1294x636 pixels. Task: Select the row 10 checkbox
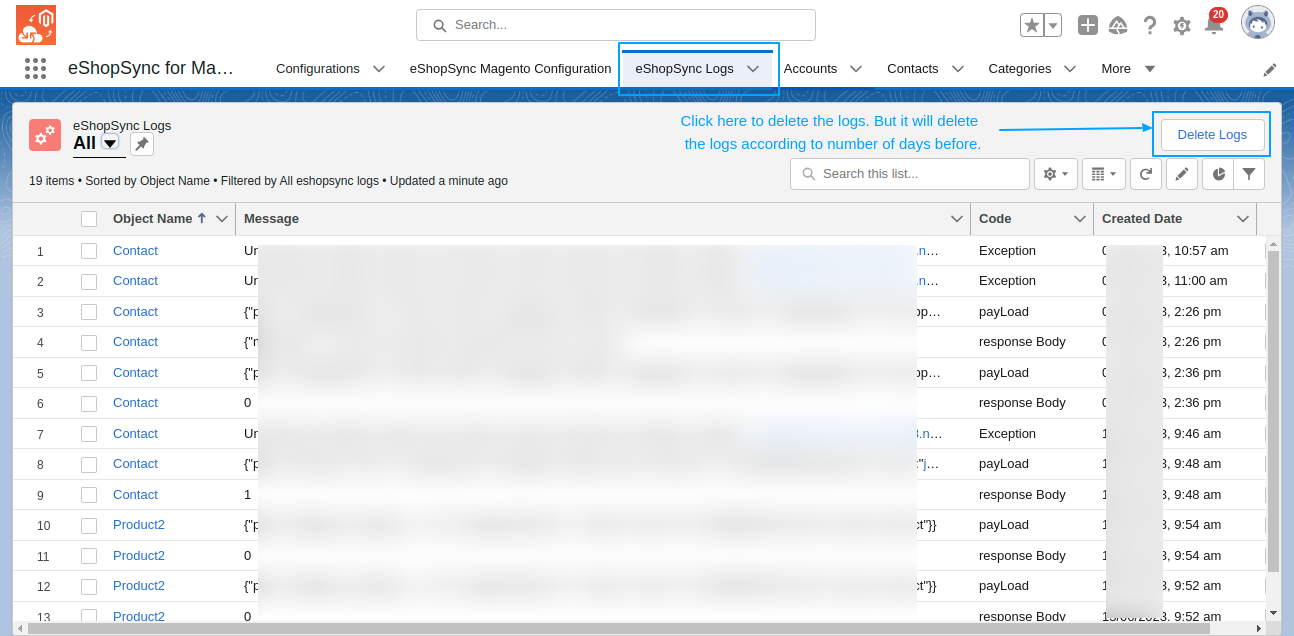pos(89,525)
